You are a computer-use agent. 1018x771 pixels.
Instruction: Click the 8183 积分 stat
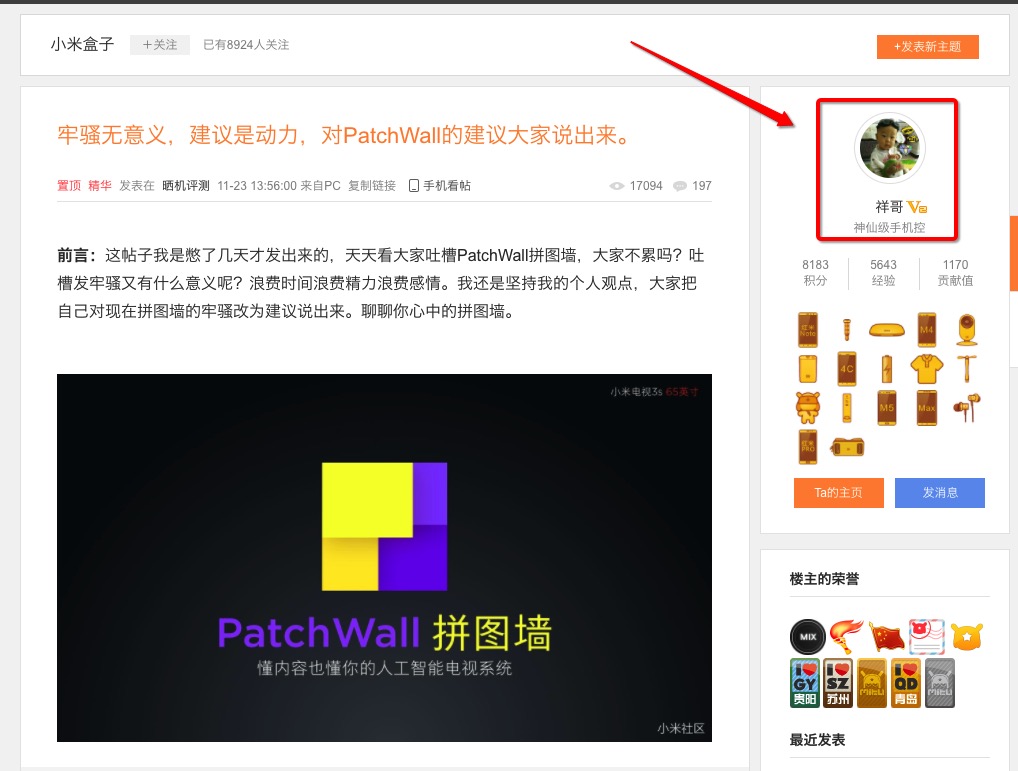pos(815,273)
